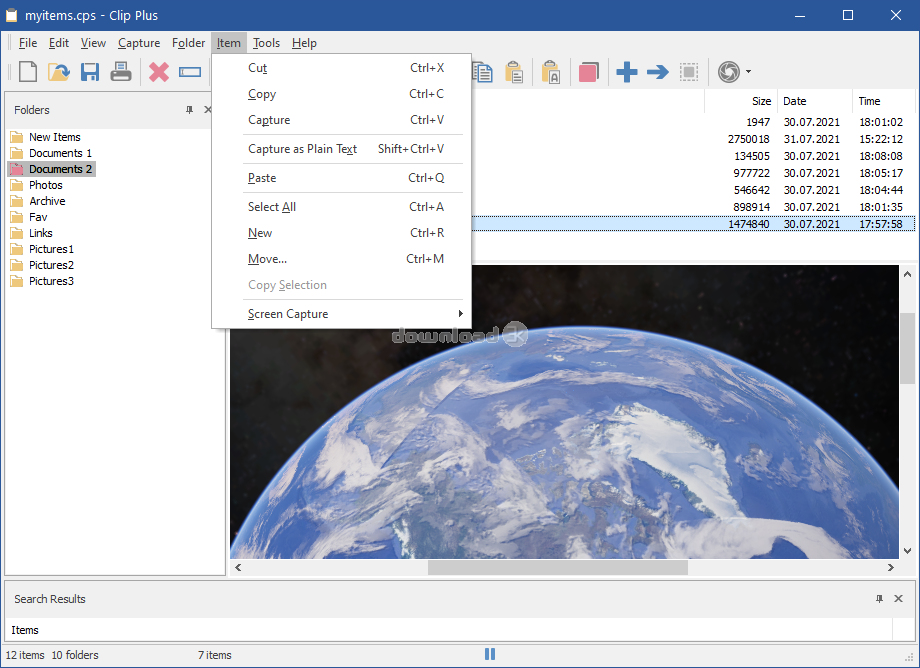Open the Folder menu
920x668 pixels.
coord(188,43)
